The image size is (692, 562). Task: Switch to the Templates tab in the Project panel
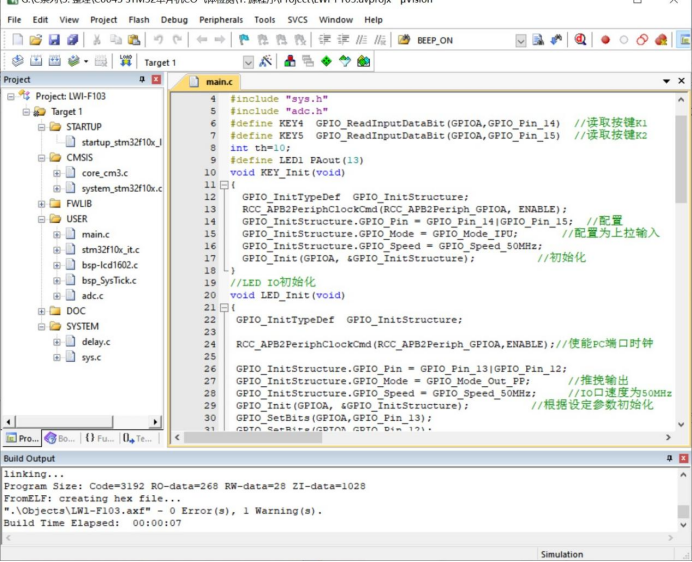pyautogui.click(x=138, y=438)
